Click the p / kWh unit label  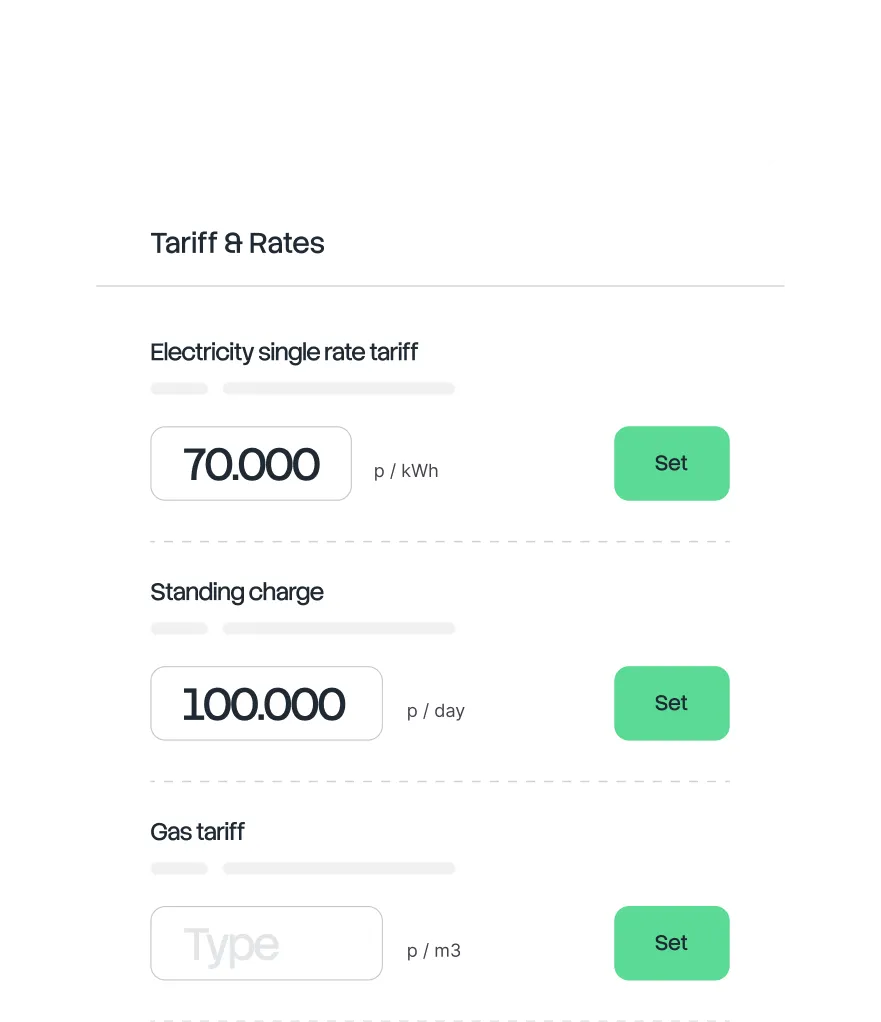tap(406, 470)
